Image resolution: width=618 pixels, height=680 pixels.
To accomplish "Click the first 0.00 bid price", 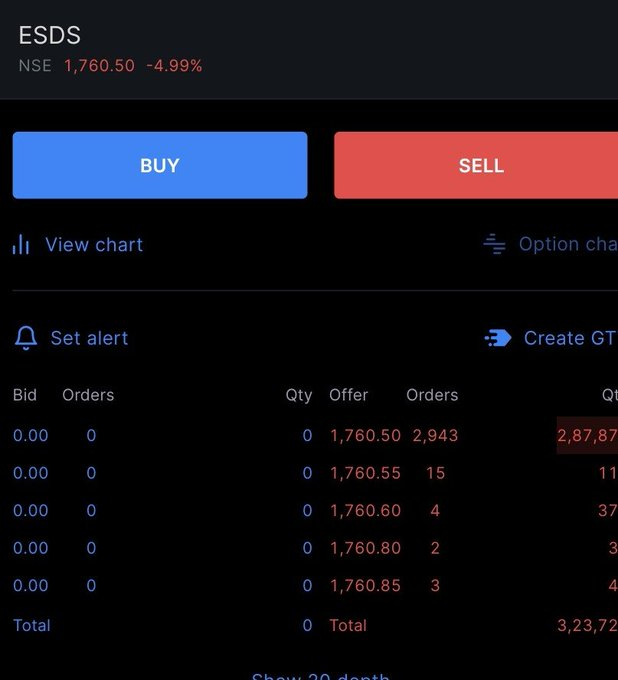I will [30, 435].
